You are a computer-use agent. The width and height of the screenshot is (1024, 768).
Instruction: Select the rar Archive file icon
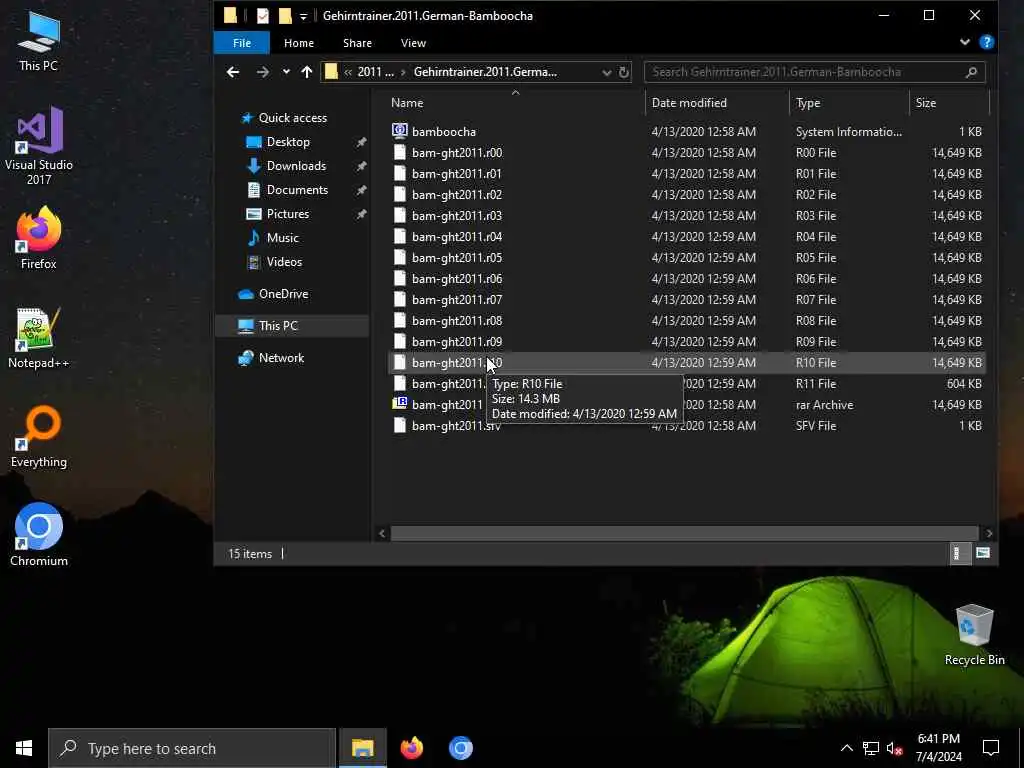[400, 404]
